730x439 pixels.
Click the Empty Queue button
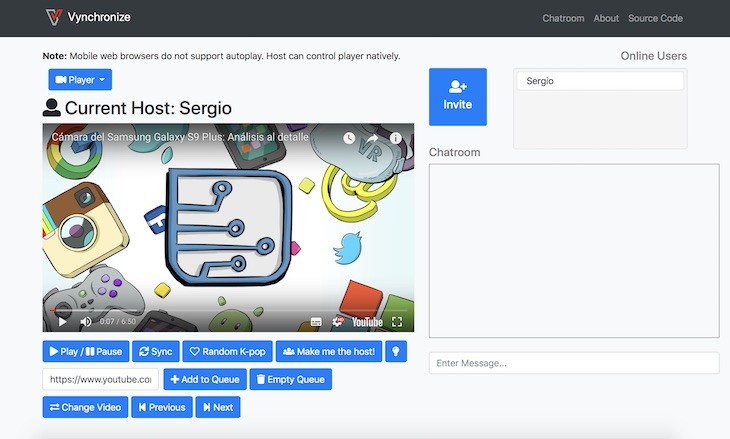291,379
